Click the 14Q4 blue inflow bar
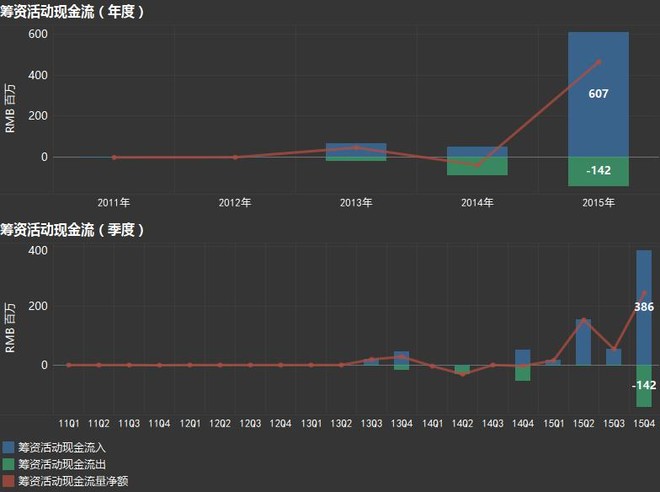660x492 pixels. click(523, 357)
